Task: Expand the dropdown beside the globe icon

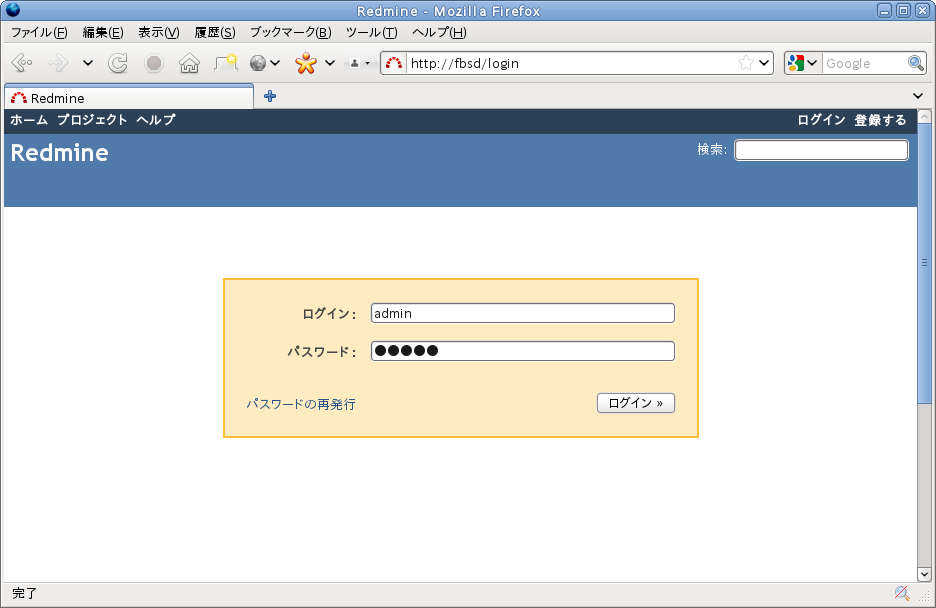Action: [275, 63]
